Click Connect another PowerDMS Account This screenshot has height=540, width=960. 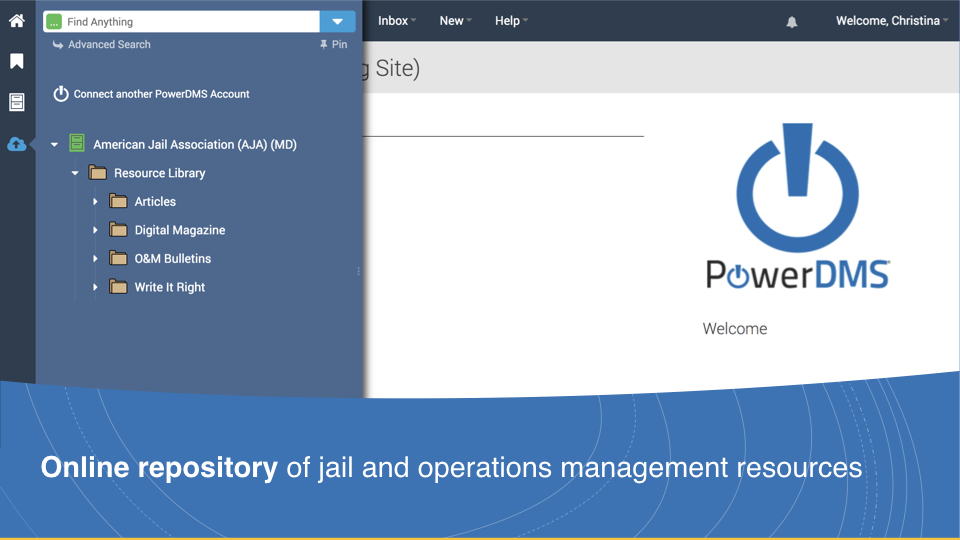point(162,94)
